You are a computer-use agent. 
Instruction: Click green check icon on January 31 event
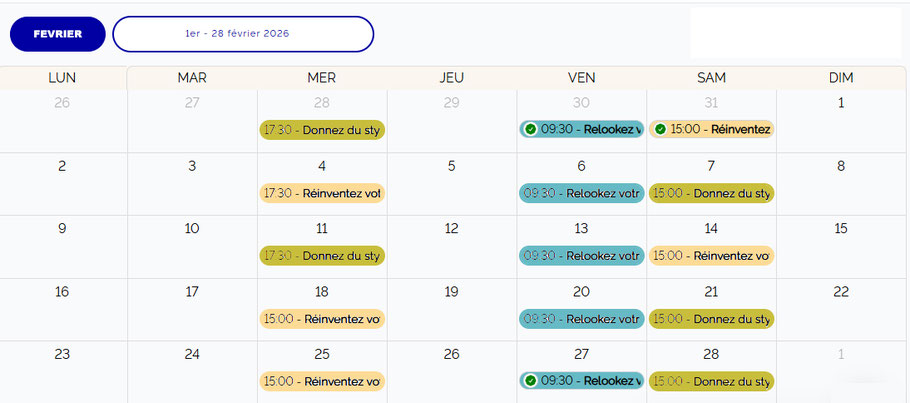click(660, 129)
